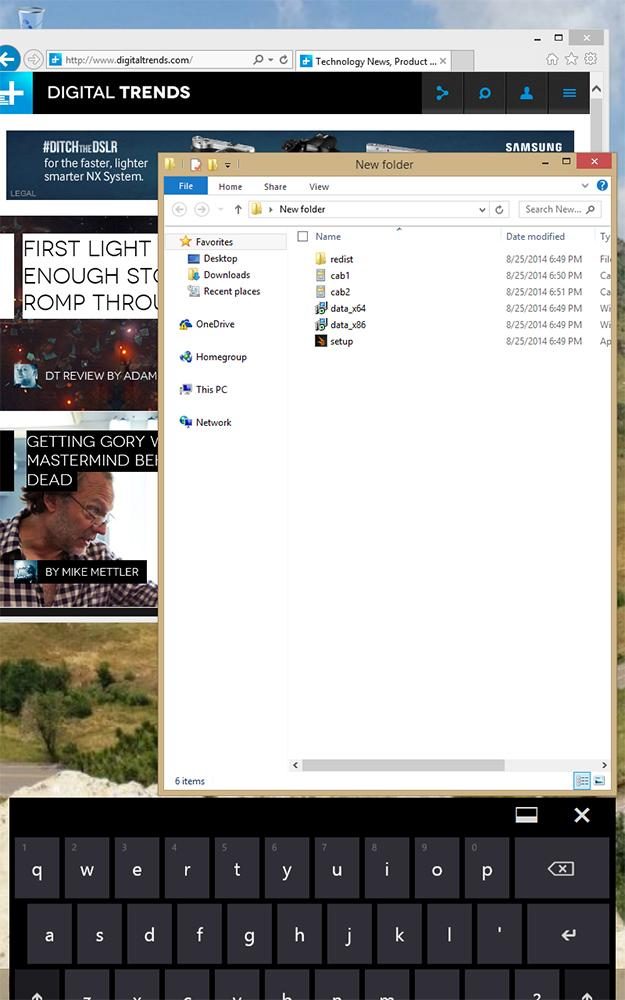Select the setup application file

[x=341, y=341]
